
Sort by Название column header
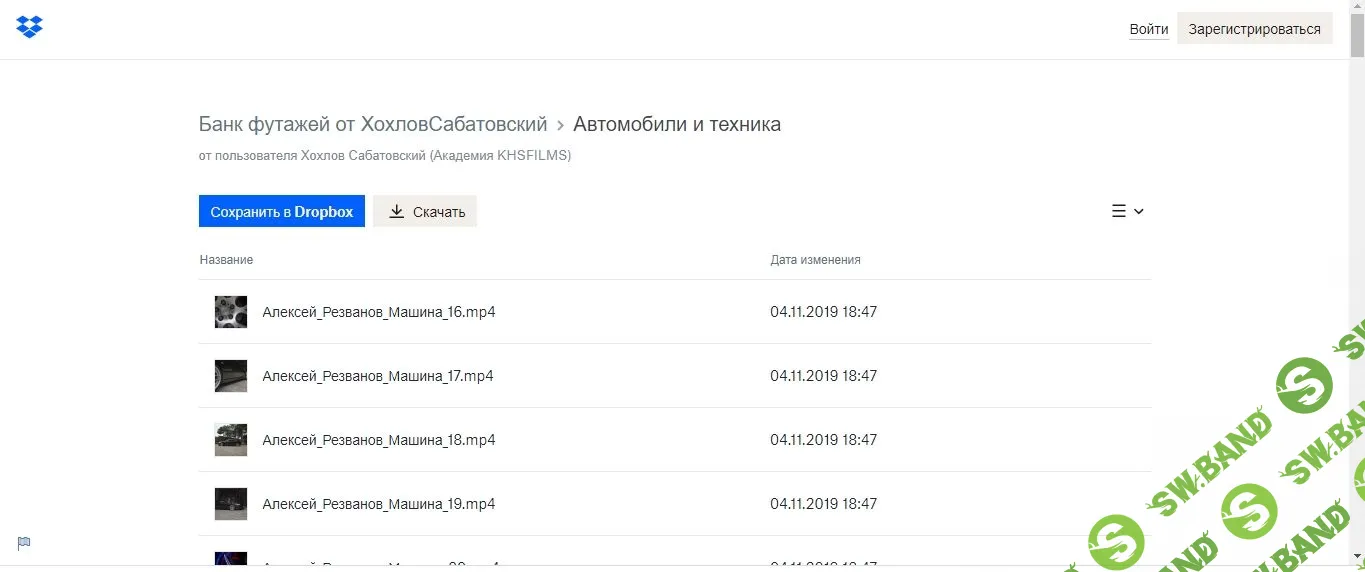click(x=226, y=260)
